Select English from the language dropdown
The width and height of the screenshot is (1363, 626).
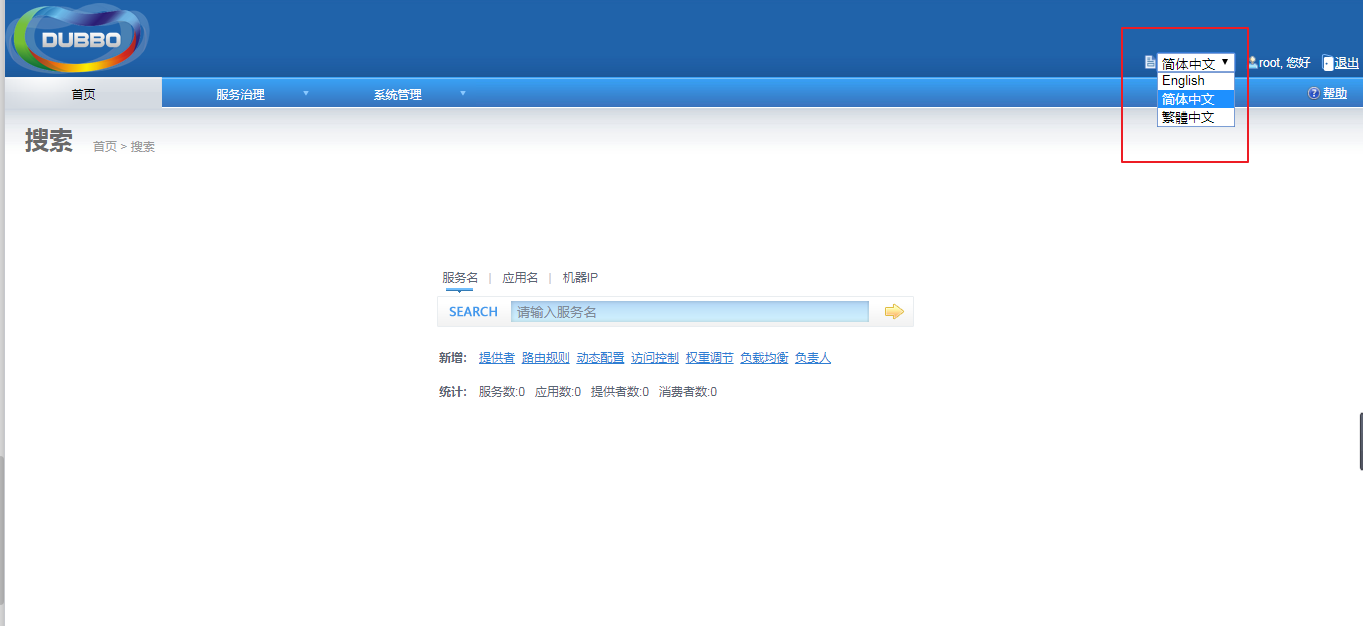(x=1183, y=80)
